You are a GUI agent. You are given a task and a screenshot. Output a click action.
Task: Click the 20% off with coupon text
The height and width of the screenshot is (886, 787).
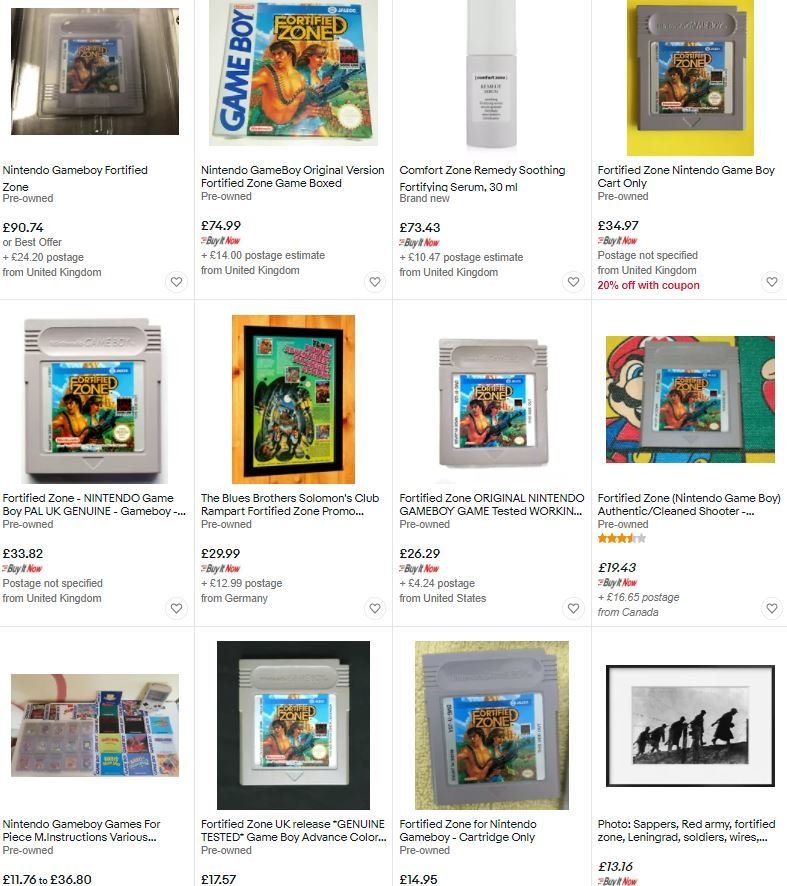click(x=649, y=285)
